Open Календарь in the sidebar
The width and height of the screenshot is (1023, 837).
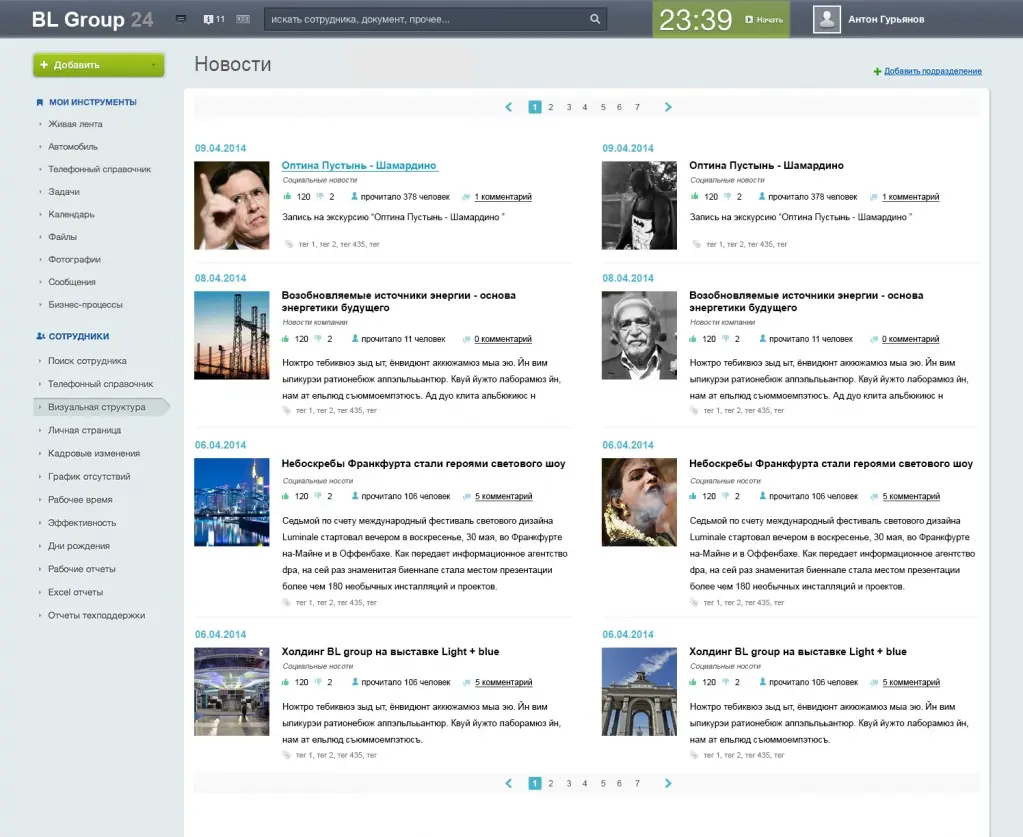click(x=71, y=214)
